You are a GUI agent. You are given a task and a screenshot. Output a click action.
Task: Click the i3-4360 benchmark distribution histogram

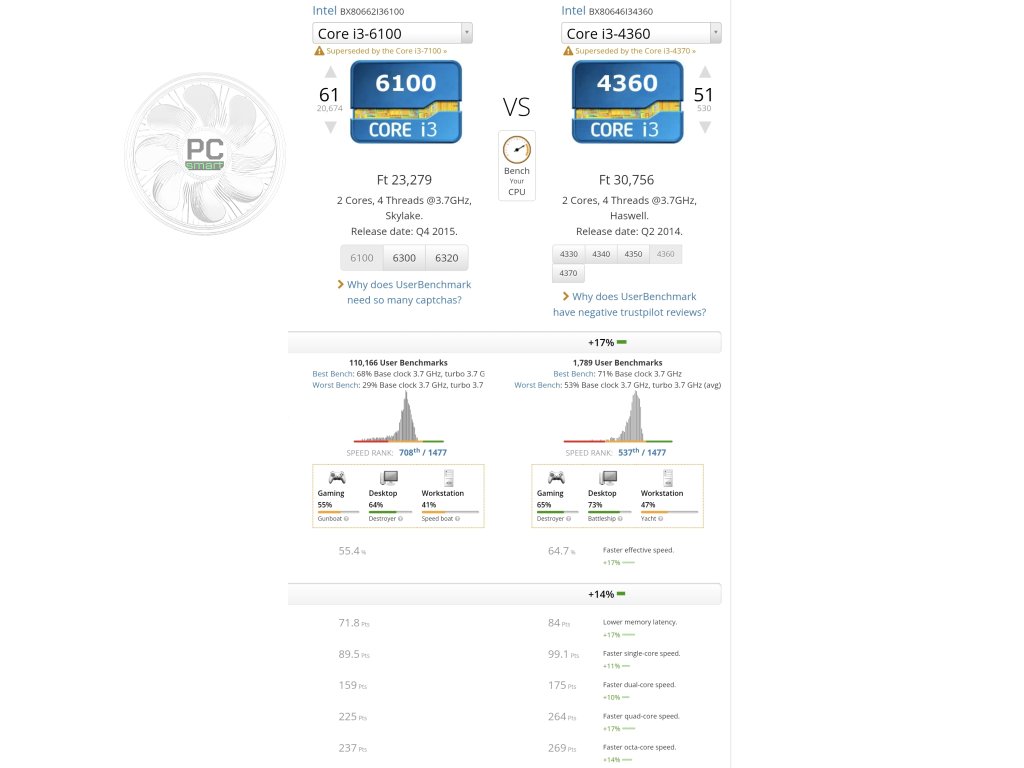pos(618,417)
